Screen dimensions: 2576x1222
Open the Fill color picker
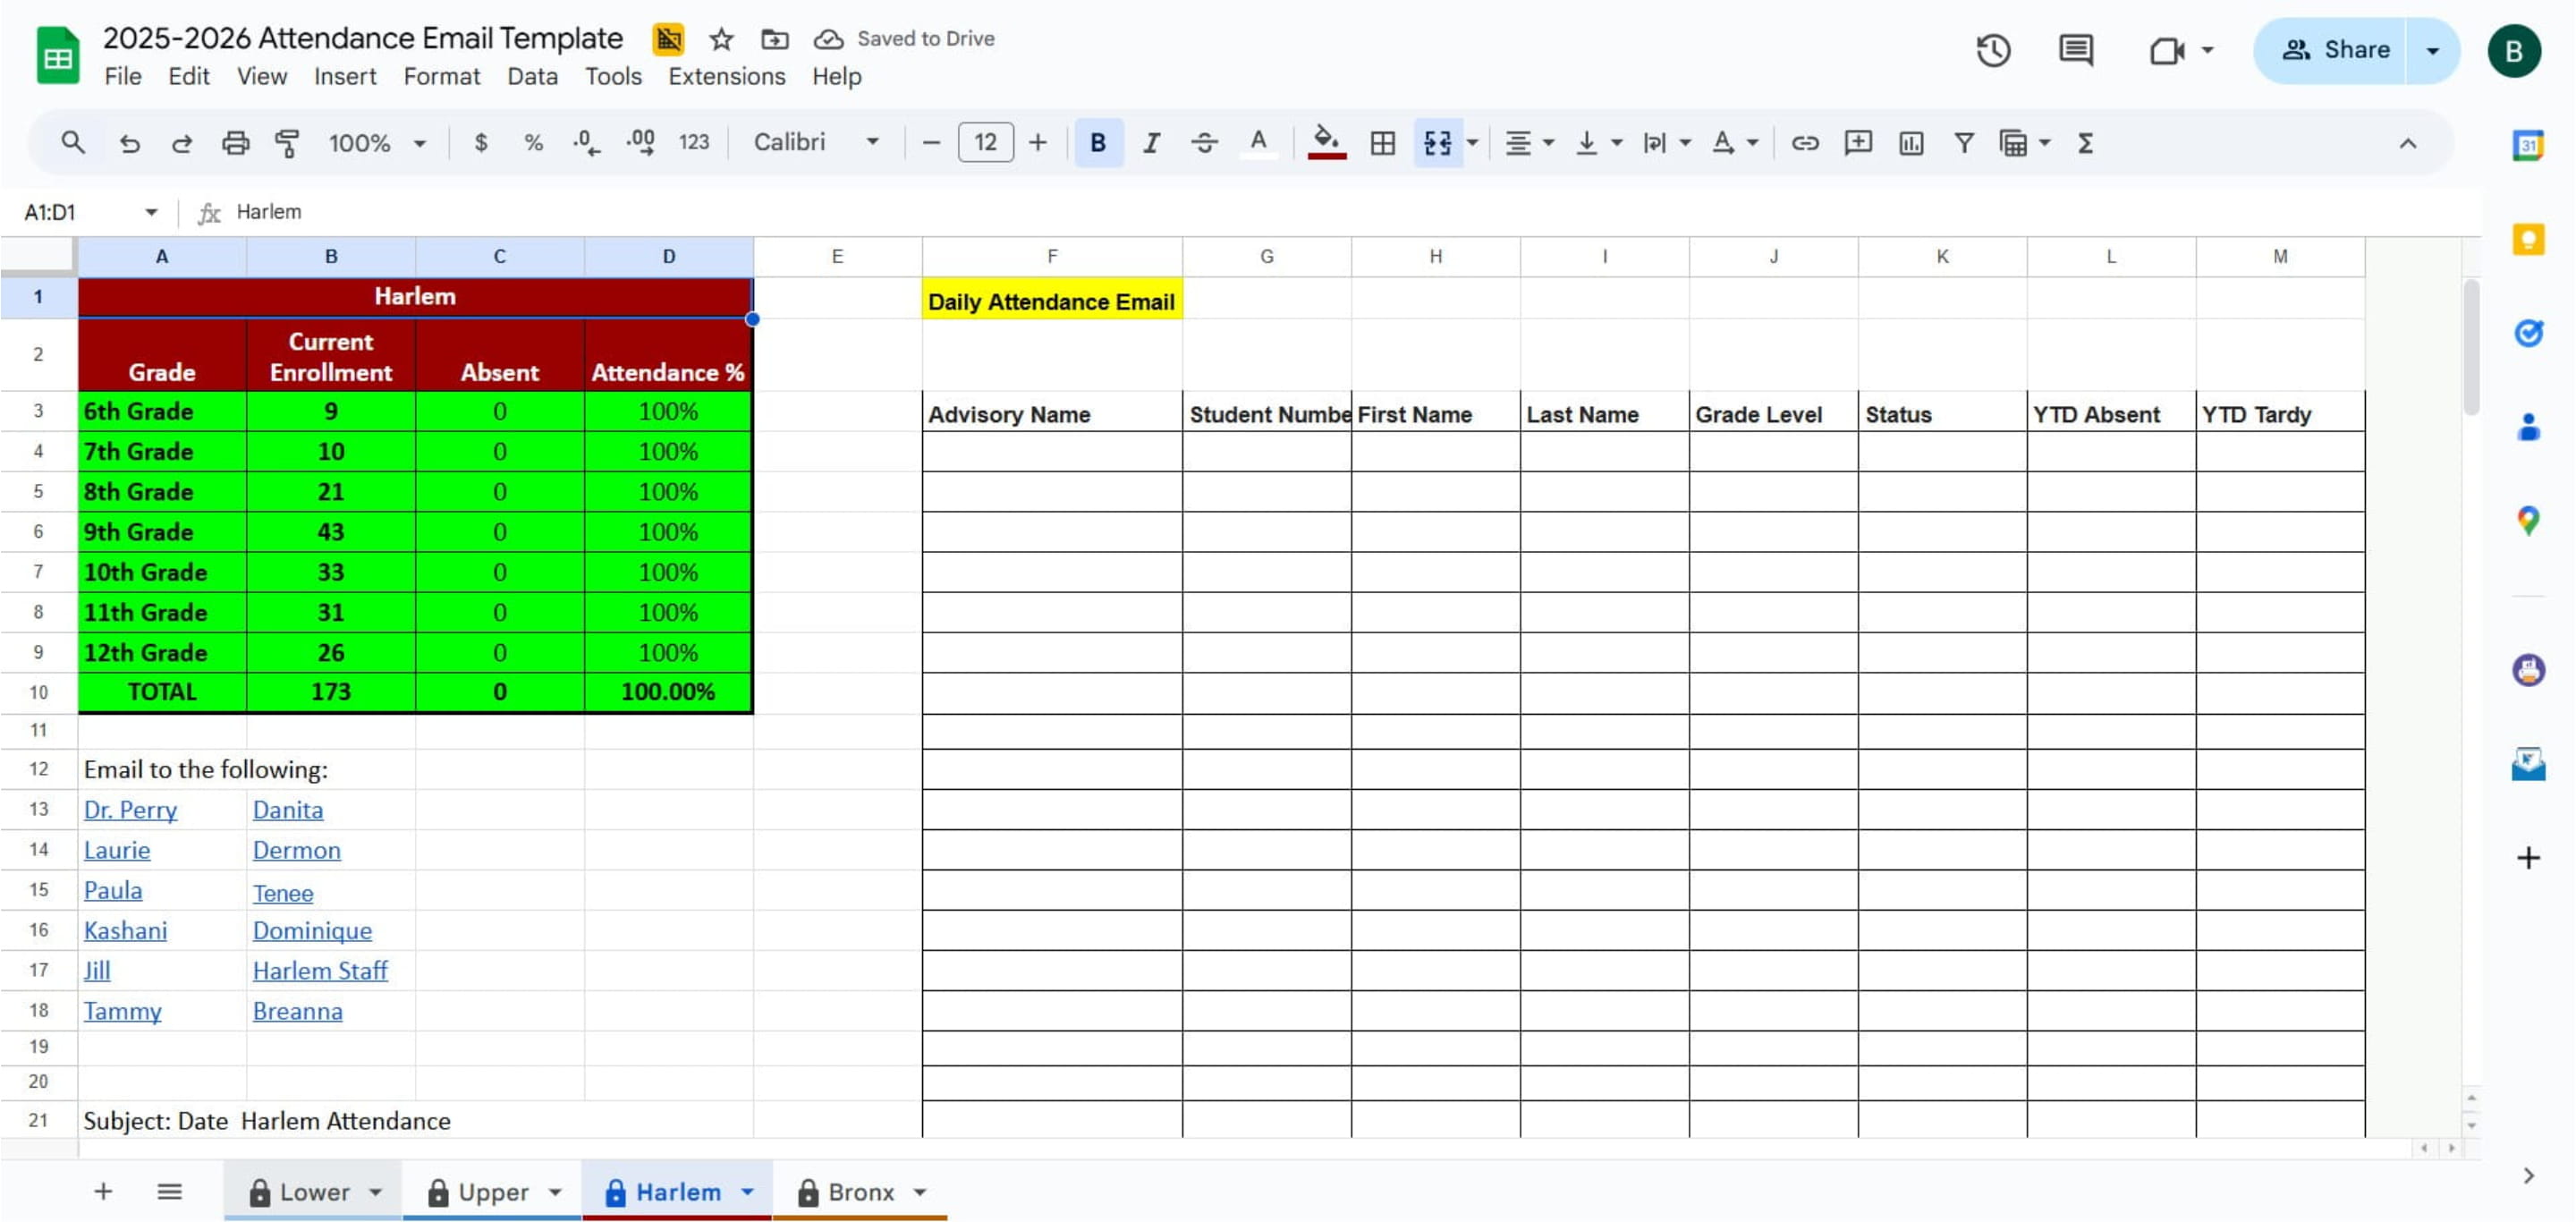point(1326,143)
